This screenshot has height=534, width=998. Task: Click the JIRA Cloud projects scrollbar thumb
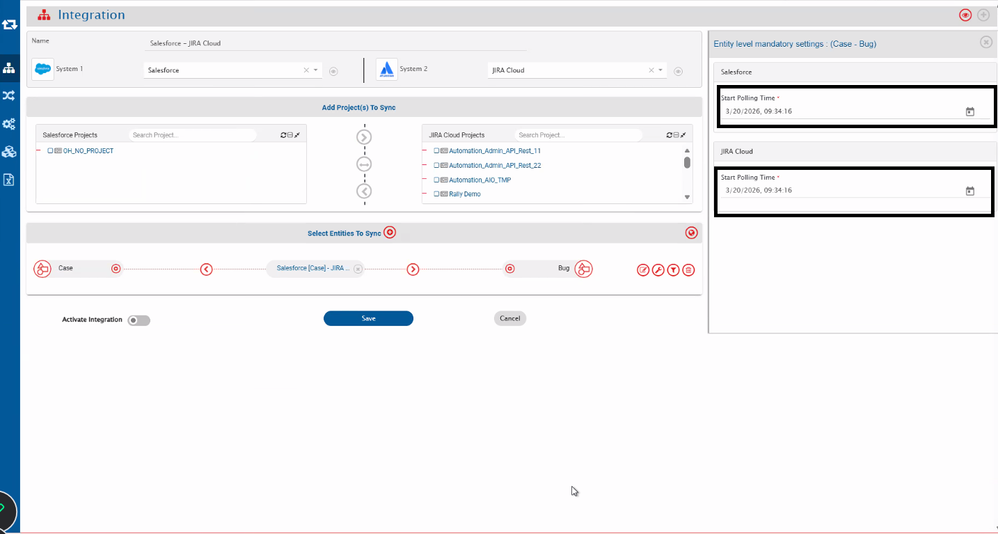pyautogui.click(x=687, y=162)
